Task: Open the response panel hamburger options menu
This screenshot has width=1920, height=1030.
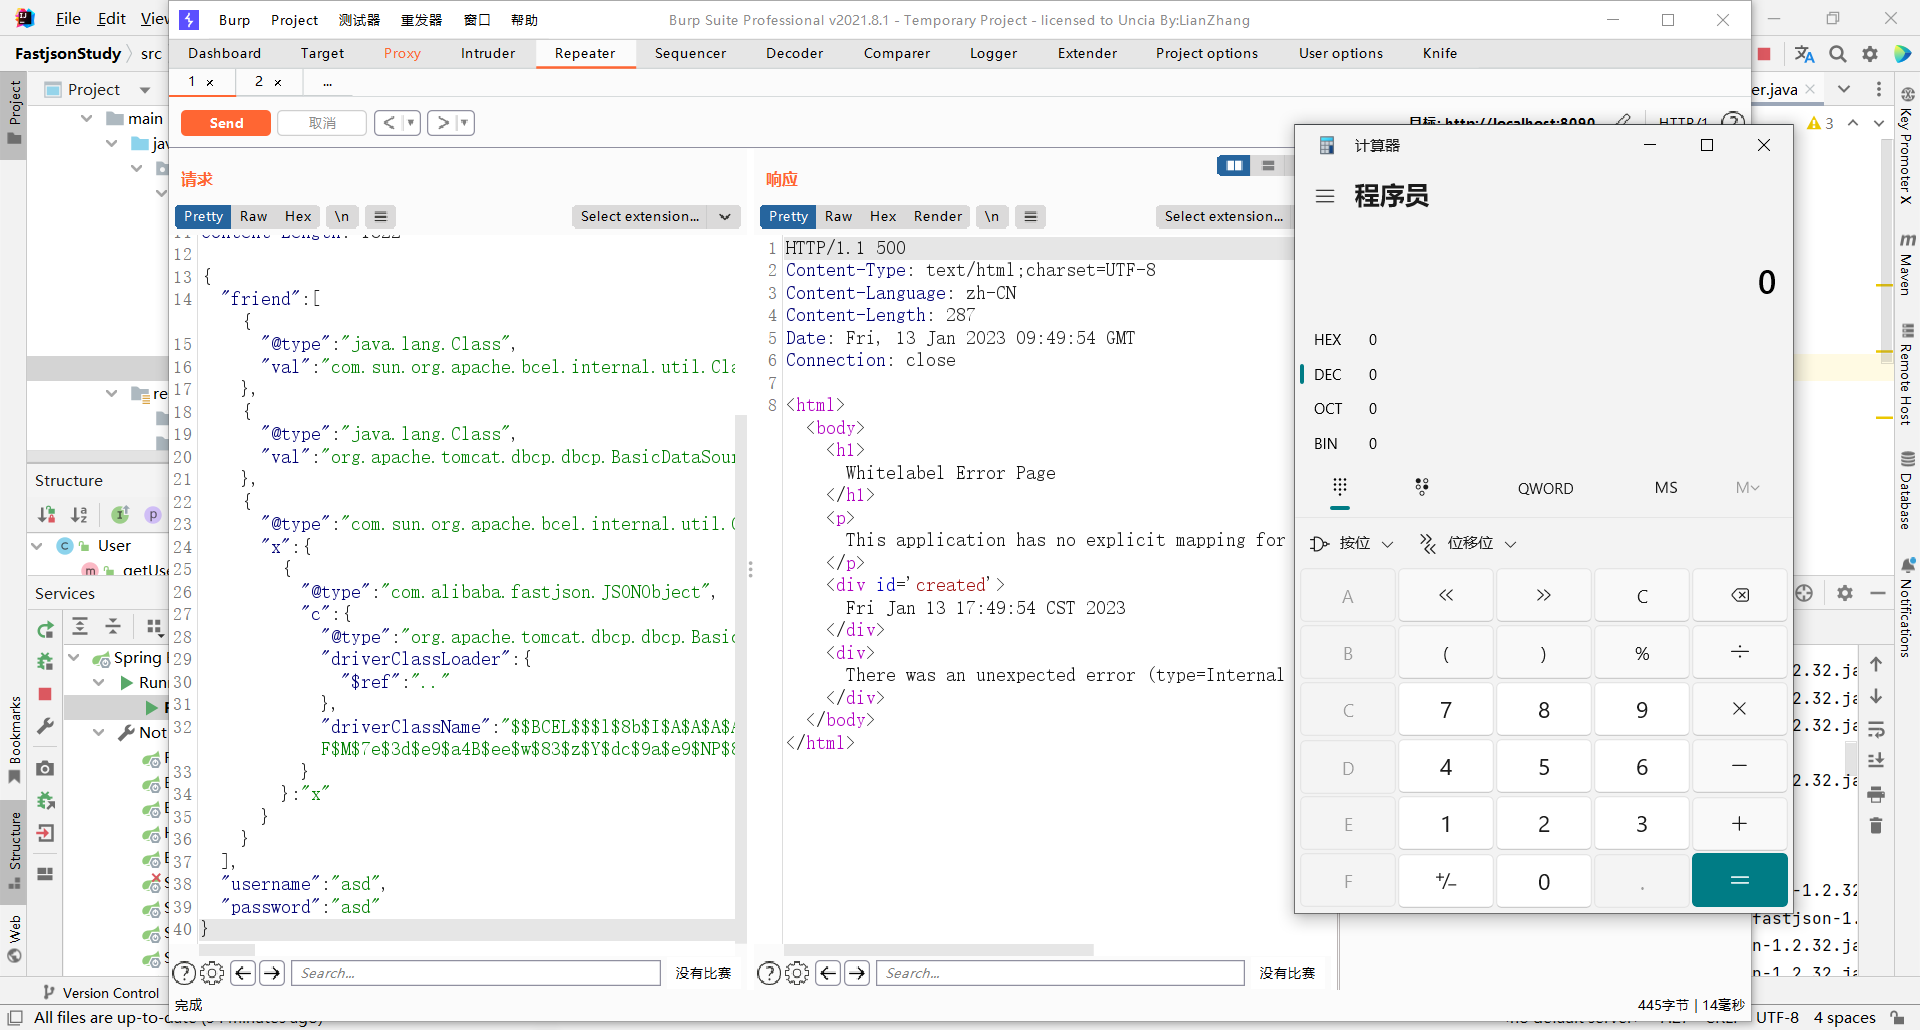Action: click(1030, 216)
